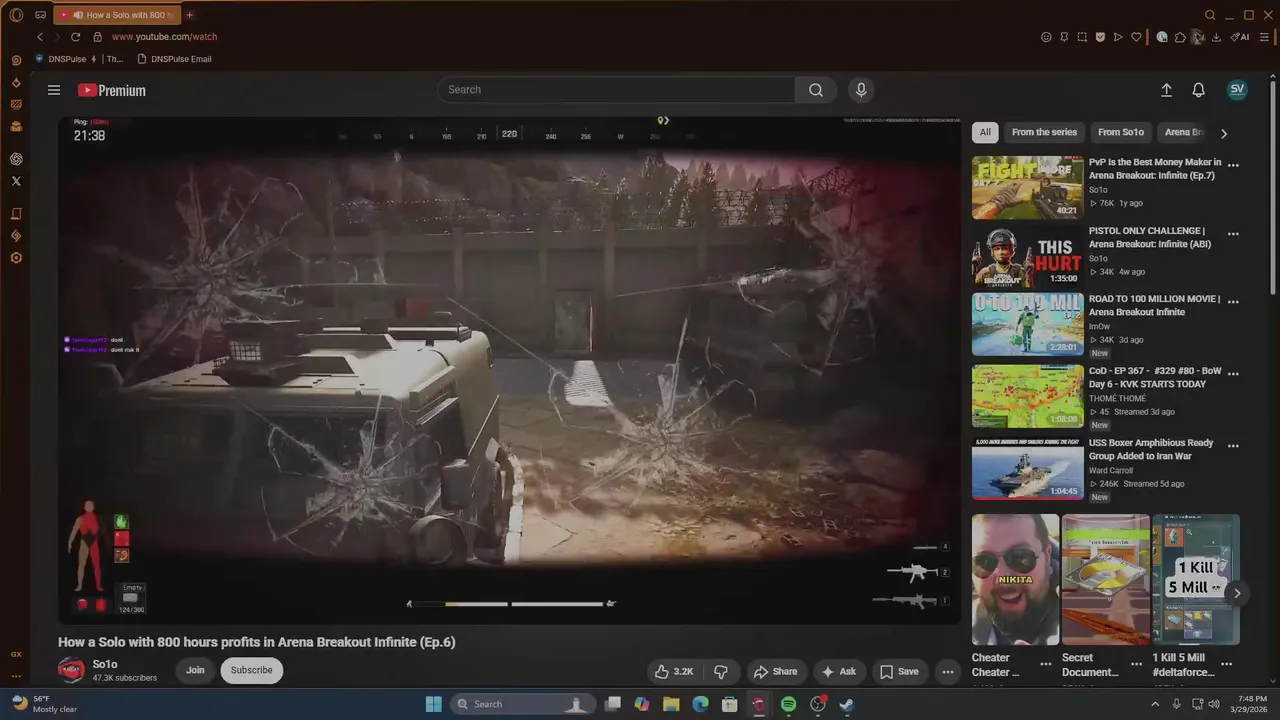Open ChatGPT from the Opera sidebar
1280x720 pixels.
16,159
